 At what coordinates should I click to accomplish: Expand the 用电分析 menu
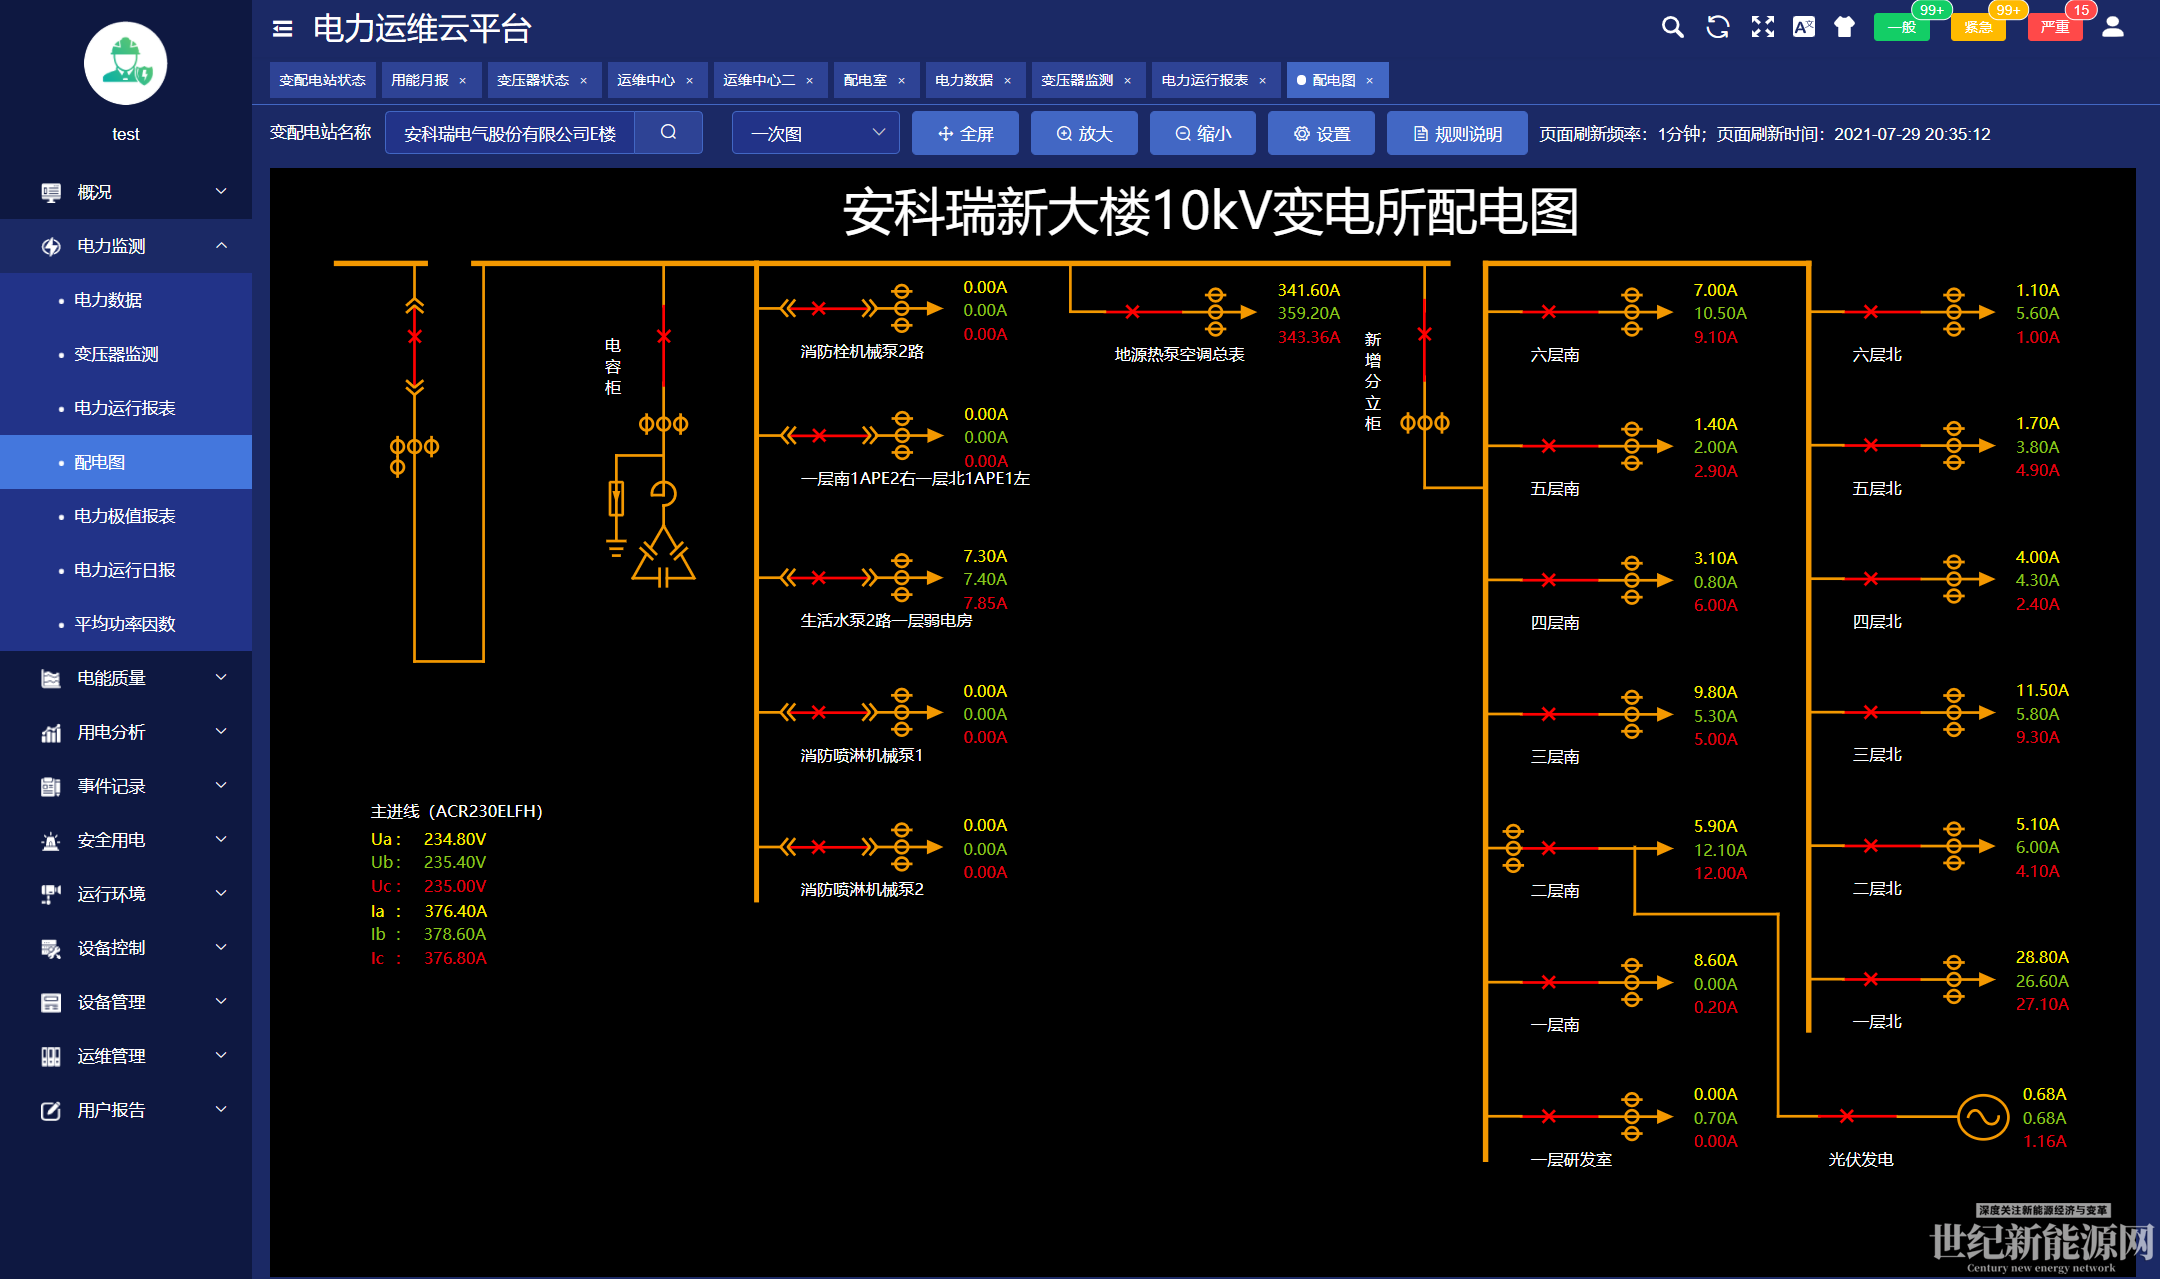click(221, 731)
